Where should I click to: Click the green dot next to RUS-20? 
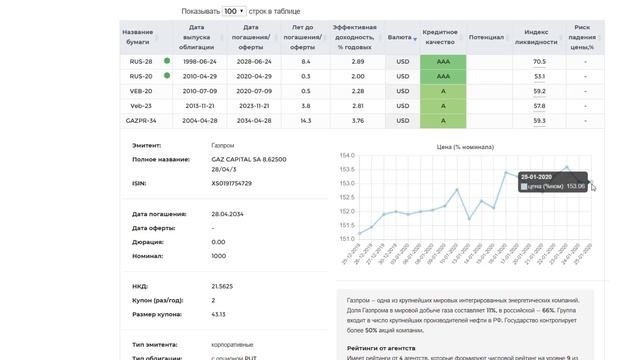point(167,76)
